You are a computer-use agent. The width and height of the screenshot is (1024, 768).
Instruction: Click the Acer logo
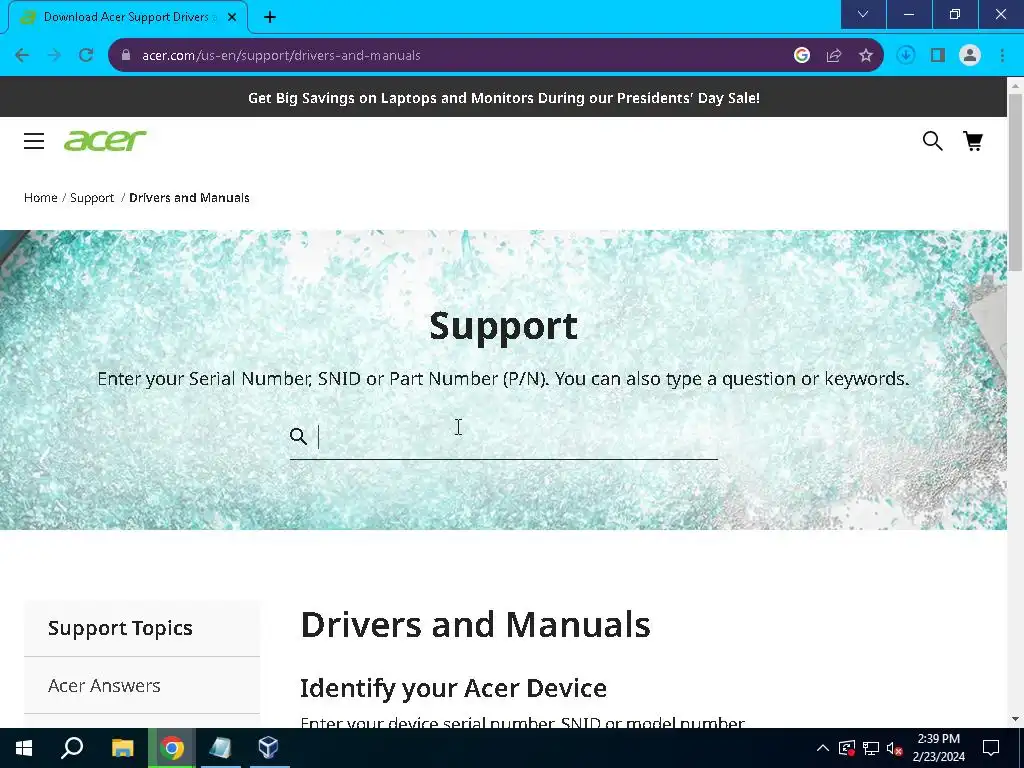105,140
